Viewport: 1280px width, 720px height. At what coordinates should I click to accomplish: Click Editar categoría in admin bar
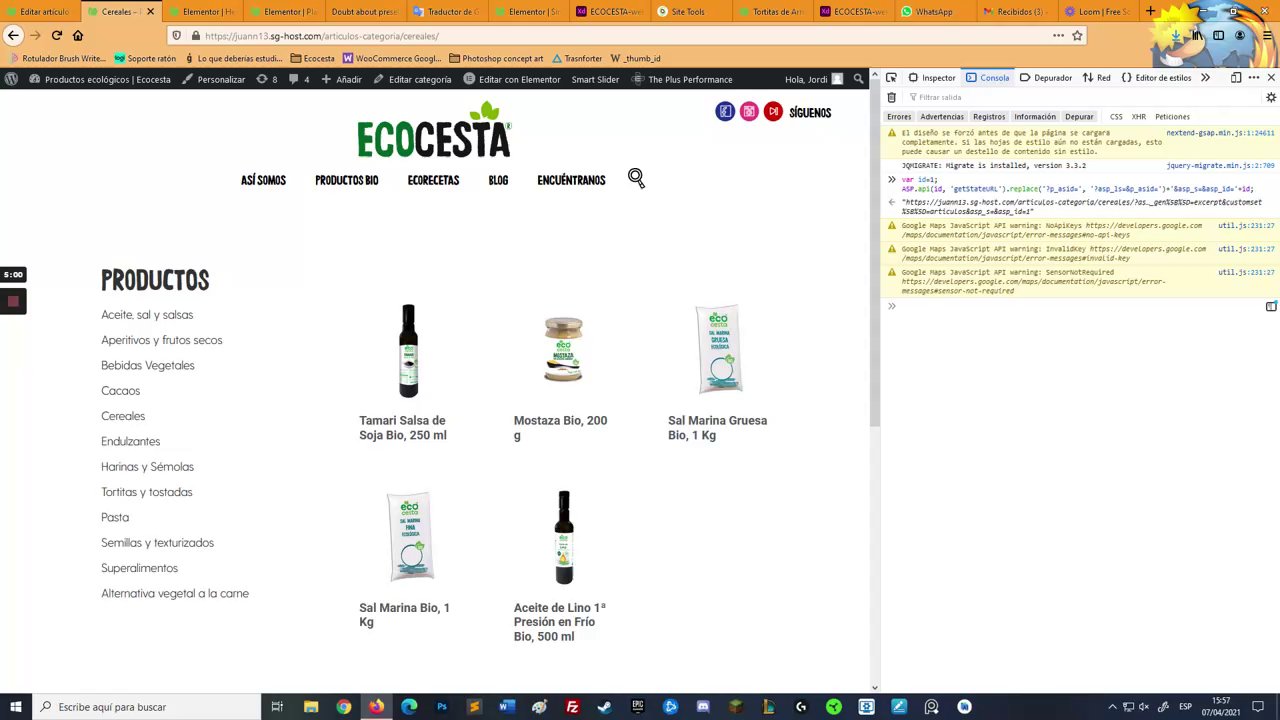point(412,79)
